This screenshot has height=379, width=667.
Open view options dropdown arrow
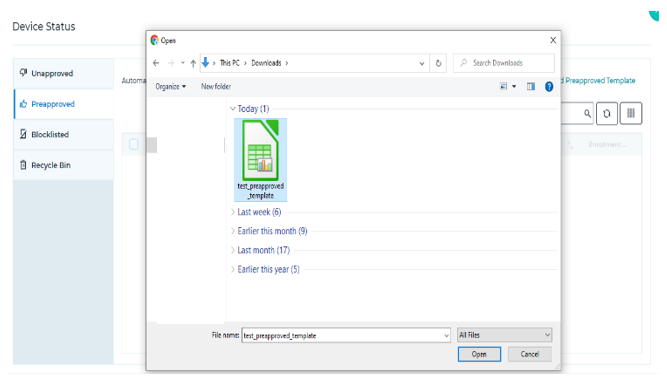[x=514, y=86]
